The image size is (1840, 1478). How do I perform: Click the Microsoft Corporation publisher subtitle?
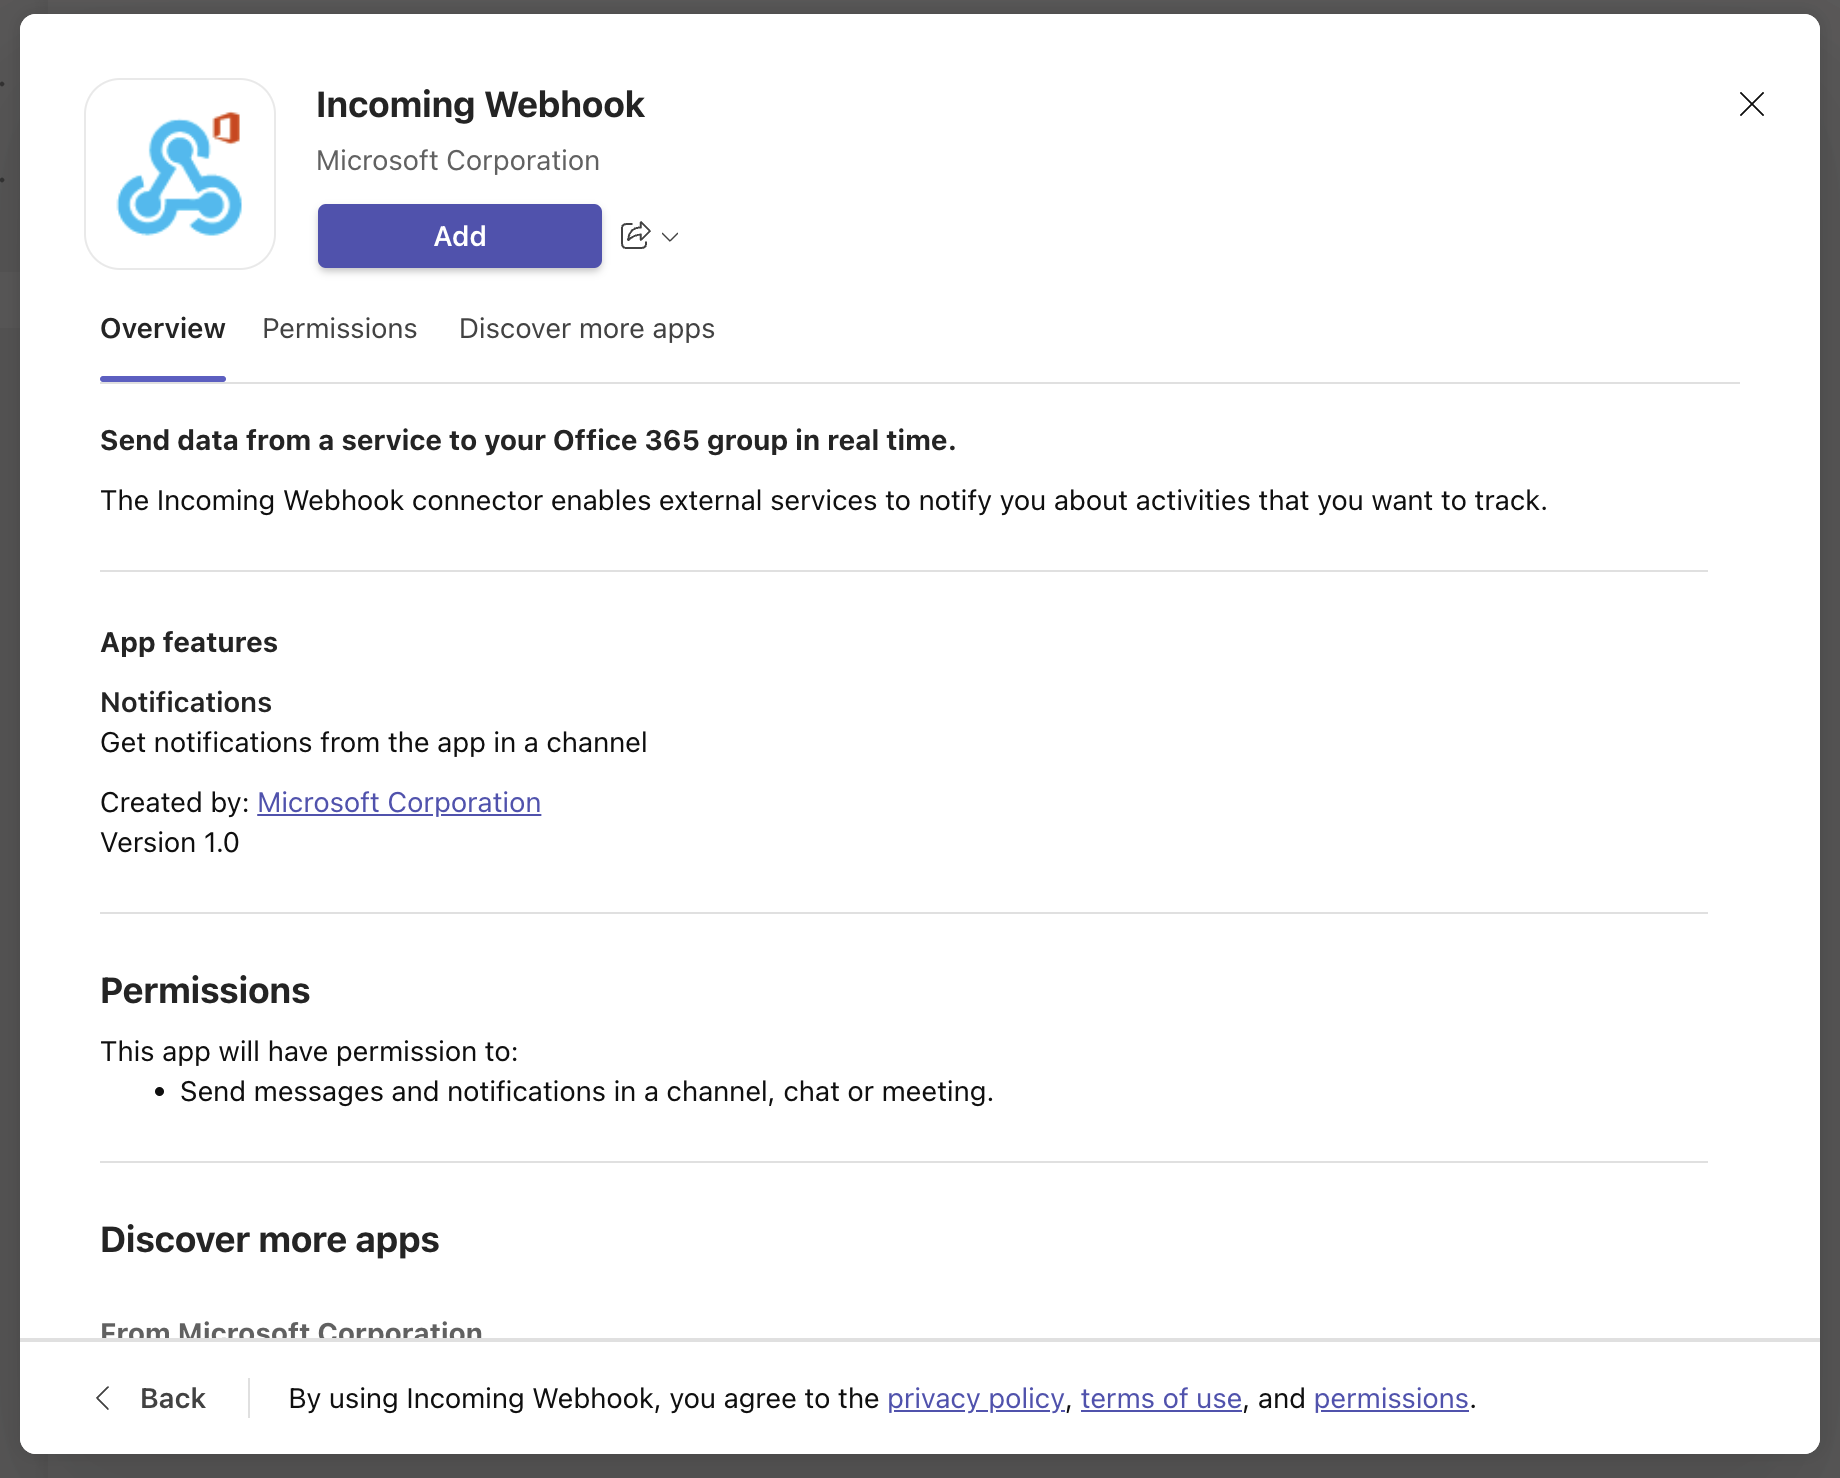[458, 161]
